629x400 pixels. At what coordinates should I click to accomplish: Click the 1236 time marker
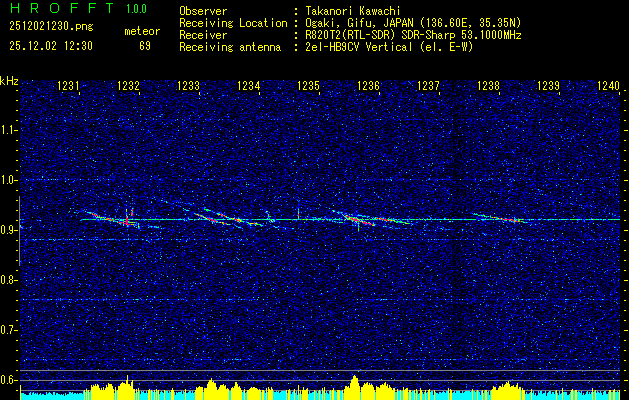click(x=368, y=85)
